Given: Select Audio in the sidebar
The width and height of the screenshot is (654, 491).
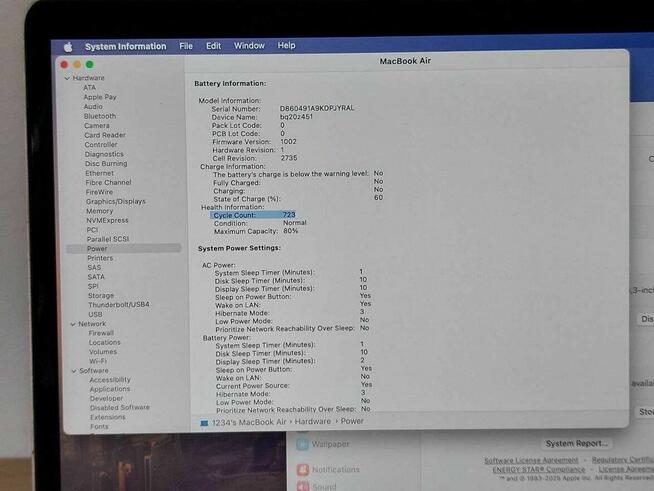Looking at the screenshot, I should (93, 107).
